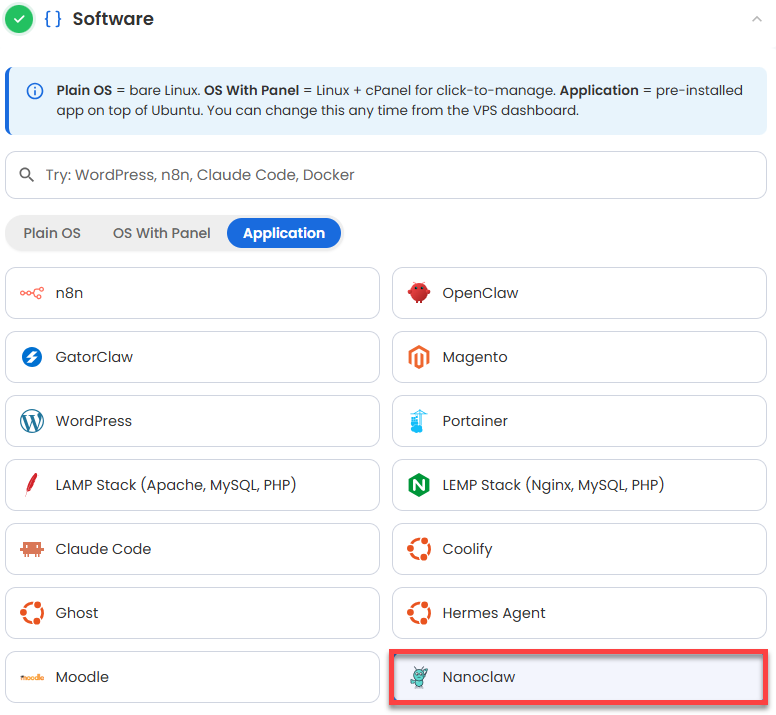776x715 pixels.
Task: Click the orange Magento logo icon
Action: point(419,357)
